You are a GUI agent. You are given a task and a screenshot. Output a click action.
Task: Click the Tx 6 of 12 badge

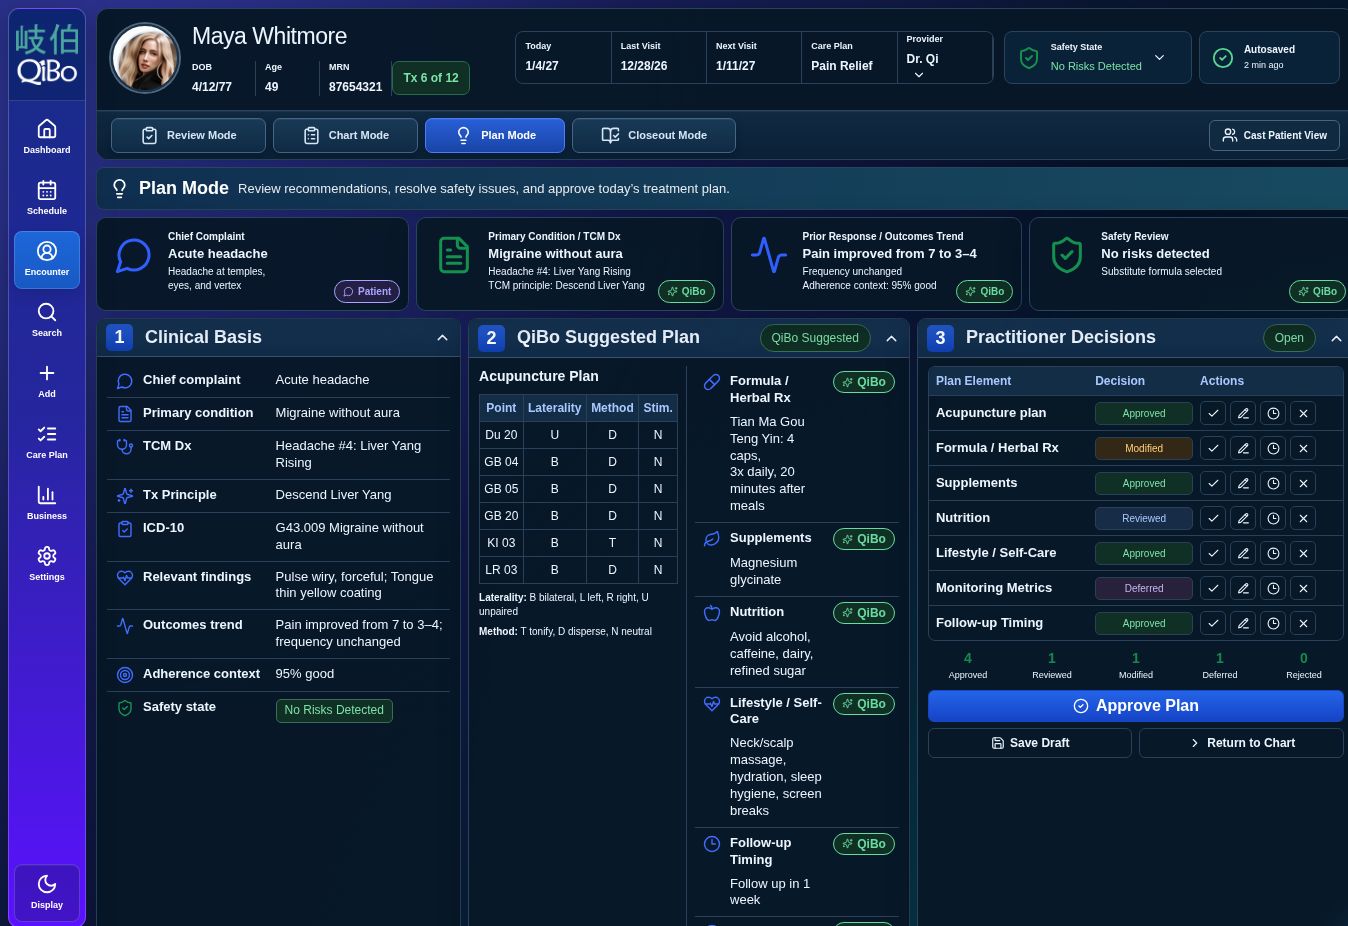pos(431,78)
